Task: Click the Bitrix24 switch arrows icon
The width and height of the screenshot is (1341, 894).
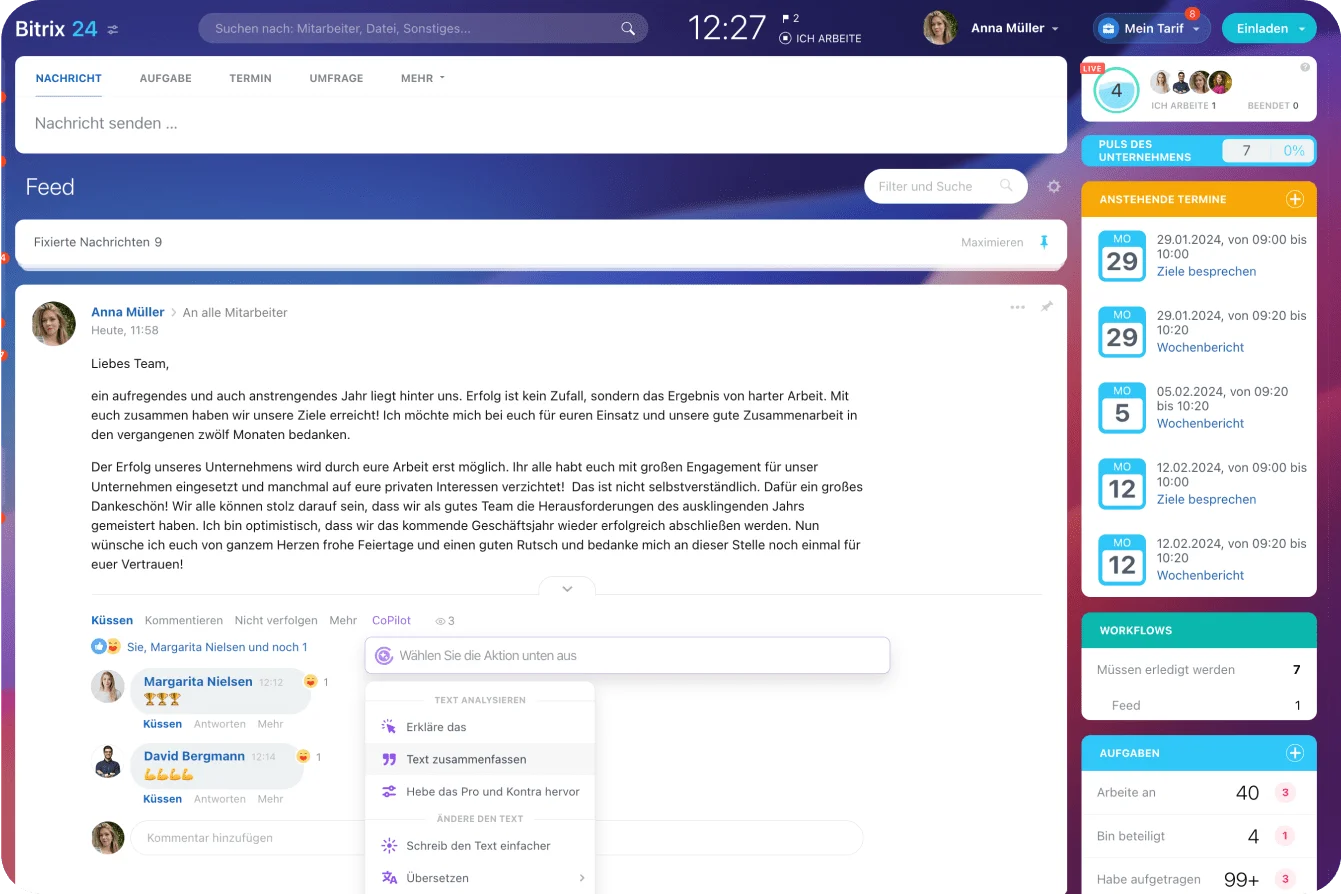Action: tap(113, 29)
